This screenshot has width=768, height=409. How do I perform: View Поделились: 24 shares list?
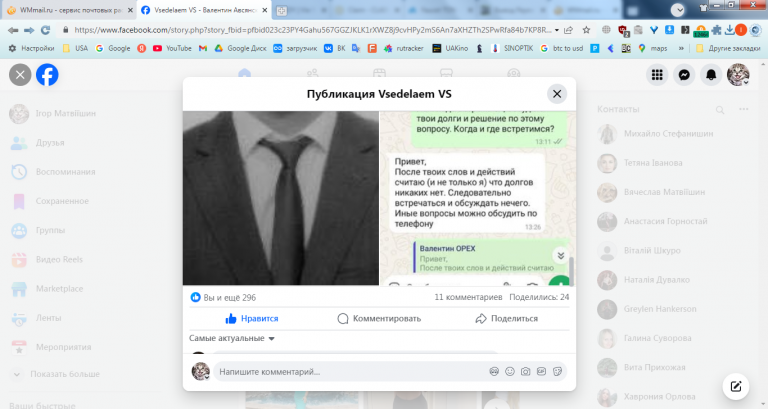tap(539, 297)
